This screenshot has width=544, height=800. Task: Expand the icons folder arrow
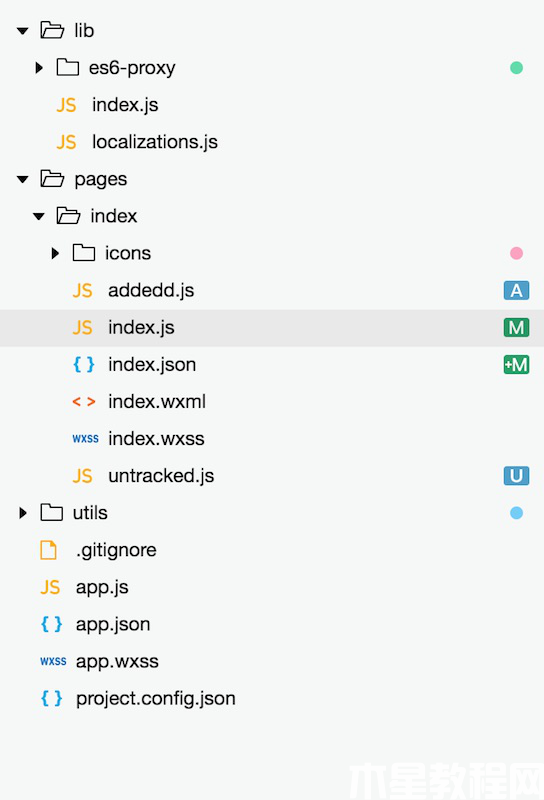click(55, 253)
